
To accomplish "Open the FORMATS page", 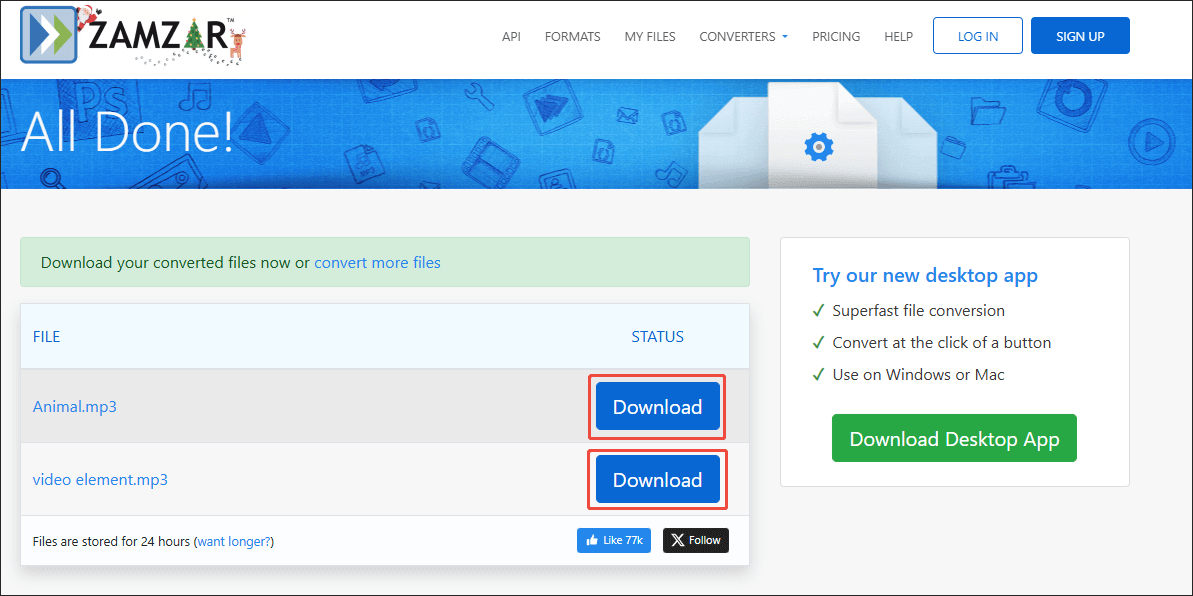I will (572, 36).
